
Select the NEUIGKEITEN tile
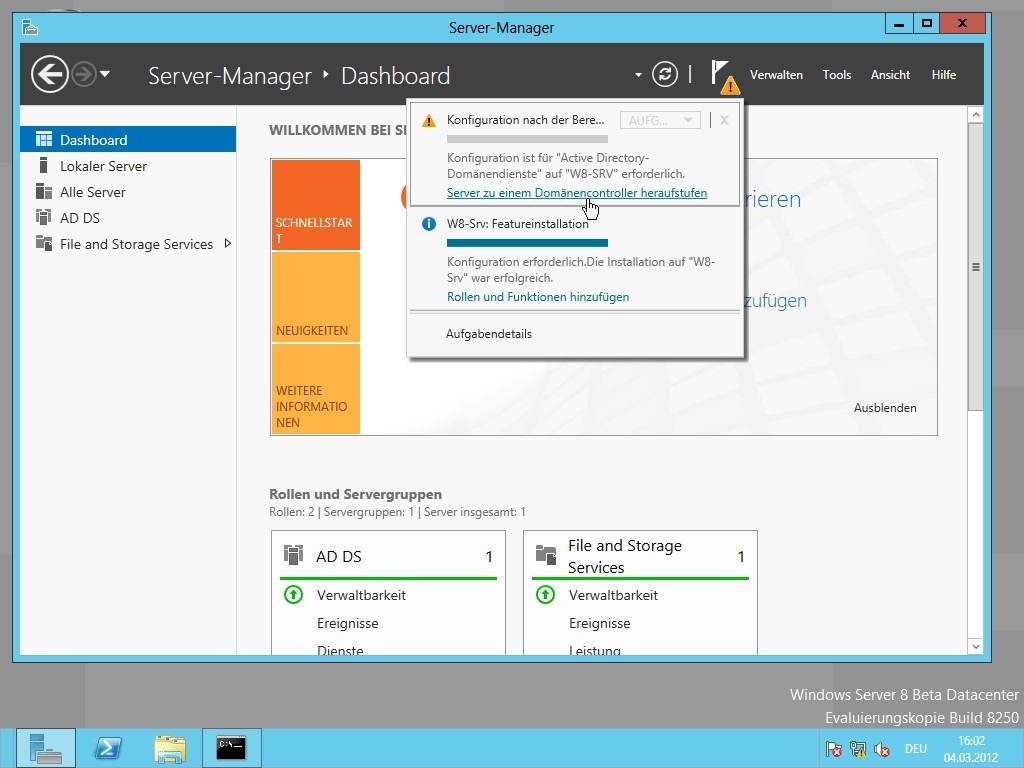pyautogui.click(x=315, y=297)
